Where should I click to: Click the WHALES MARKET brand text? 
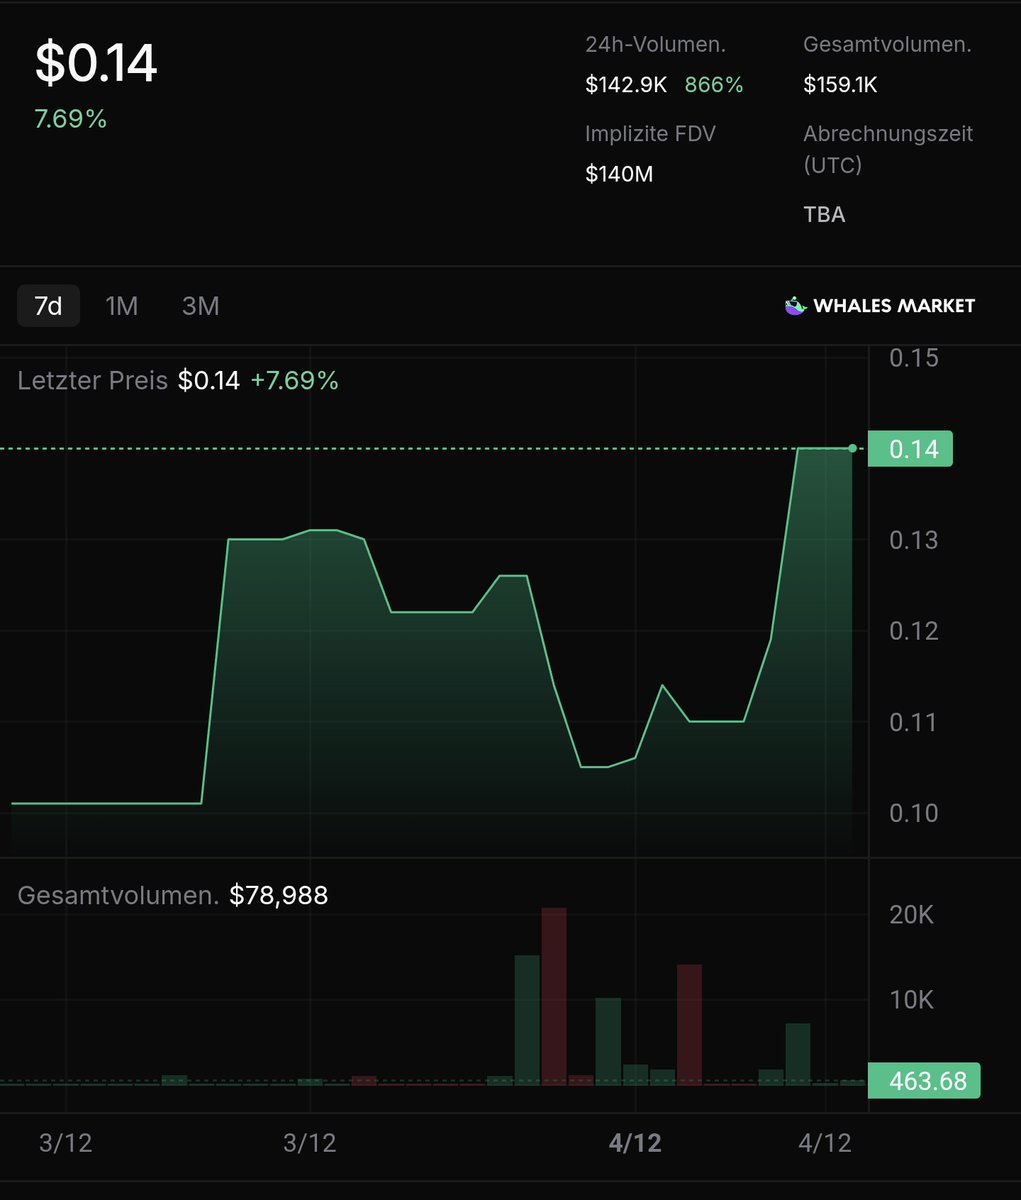(x=894, y=306)
